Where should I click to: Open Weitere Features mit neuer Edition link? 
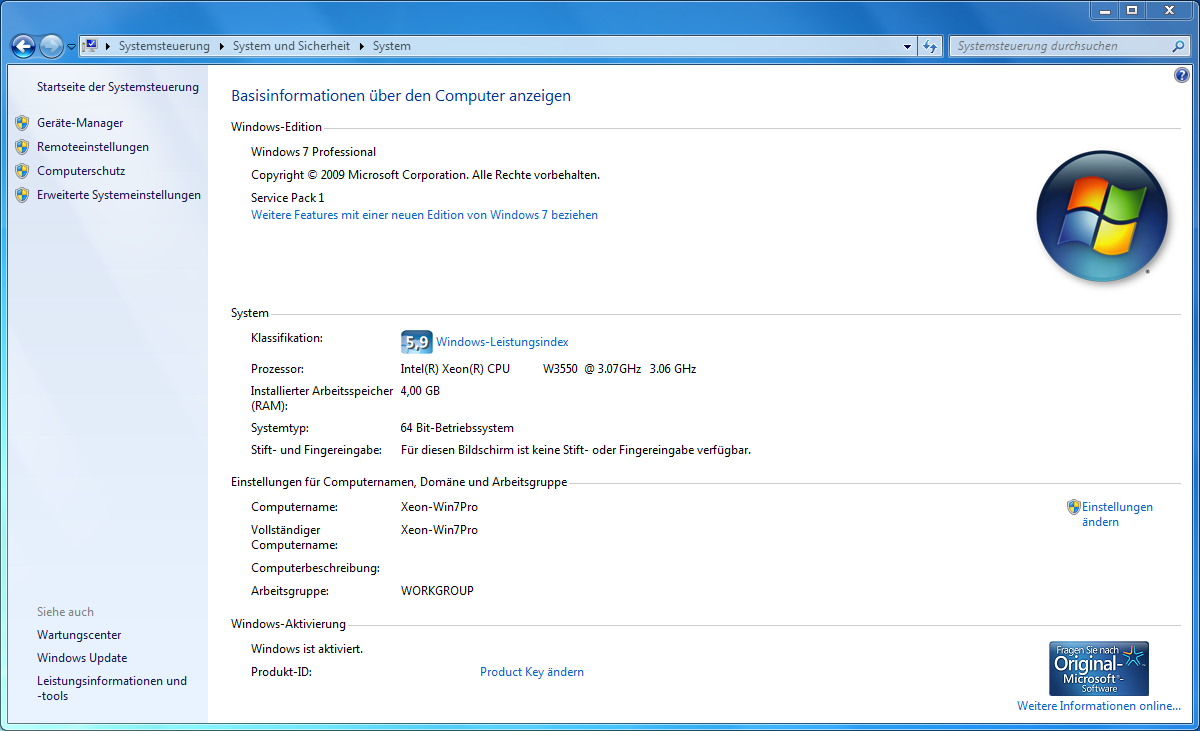click(424, 215)
